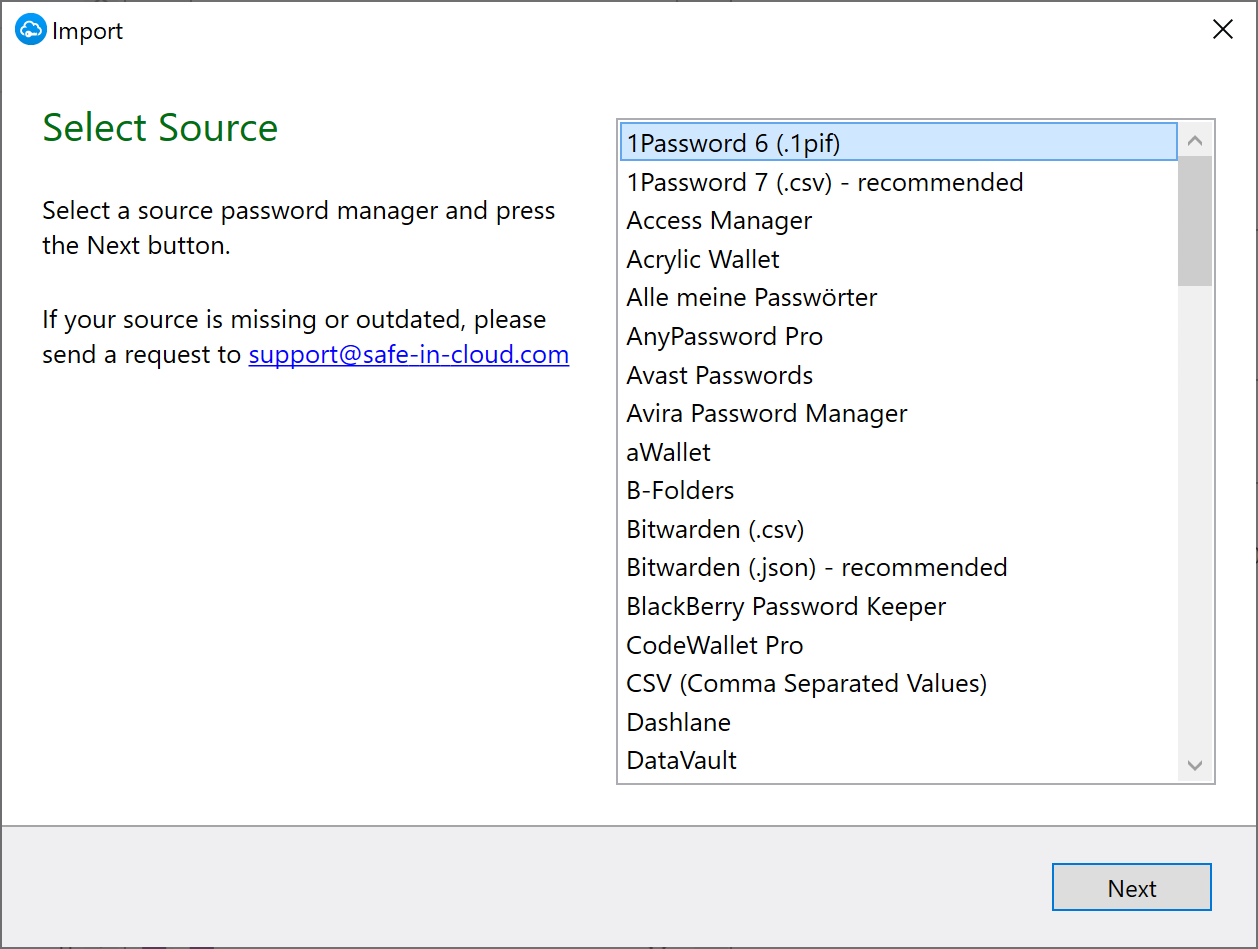1258x949 pixels.
Task: Open the support@safe-in-cloud.com email link
Action: click(409, 354)
